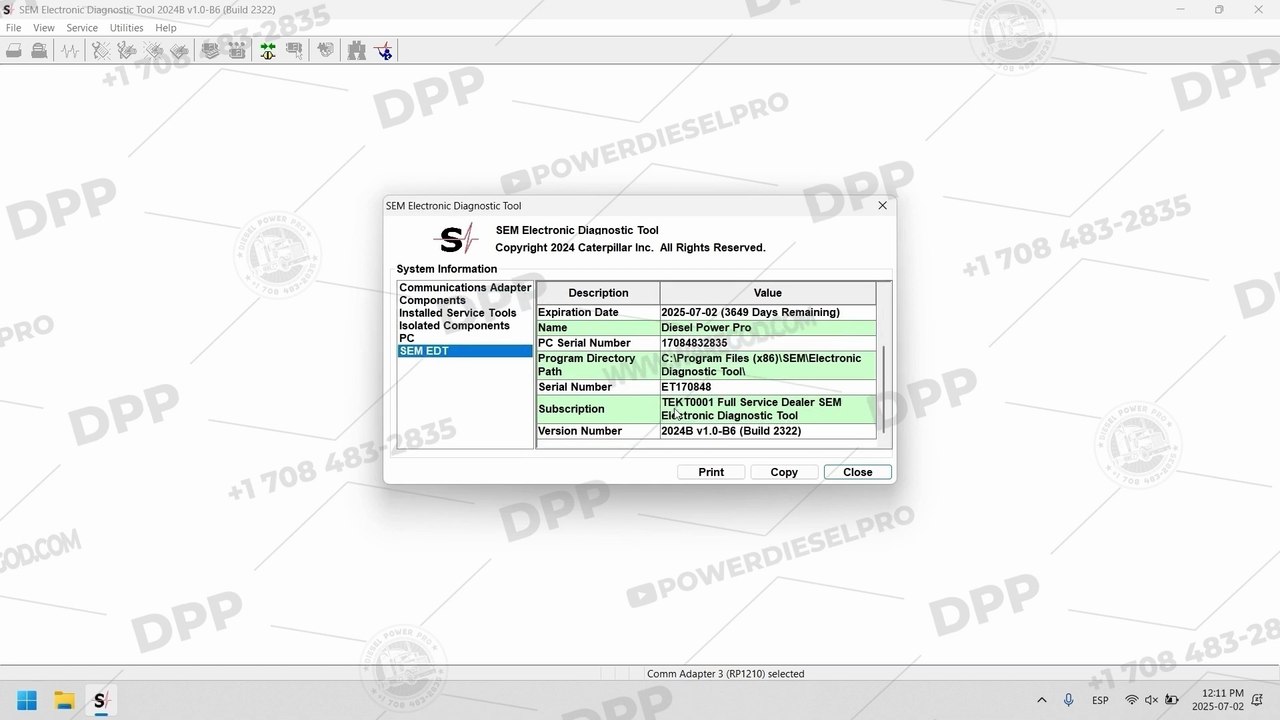Open the Configuration tool toolbar icon
The width and height of the screenshot is (1280, 720).
click(237, 50)
